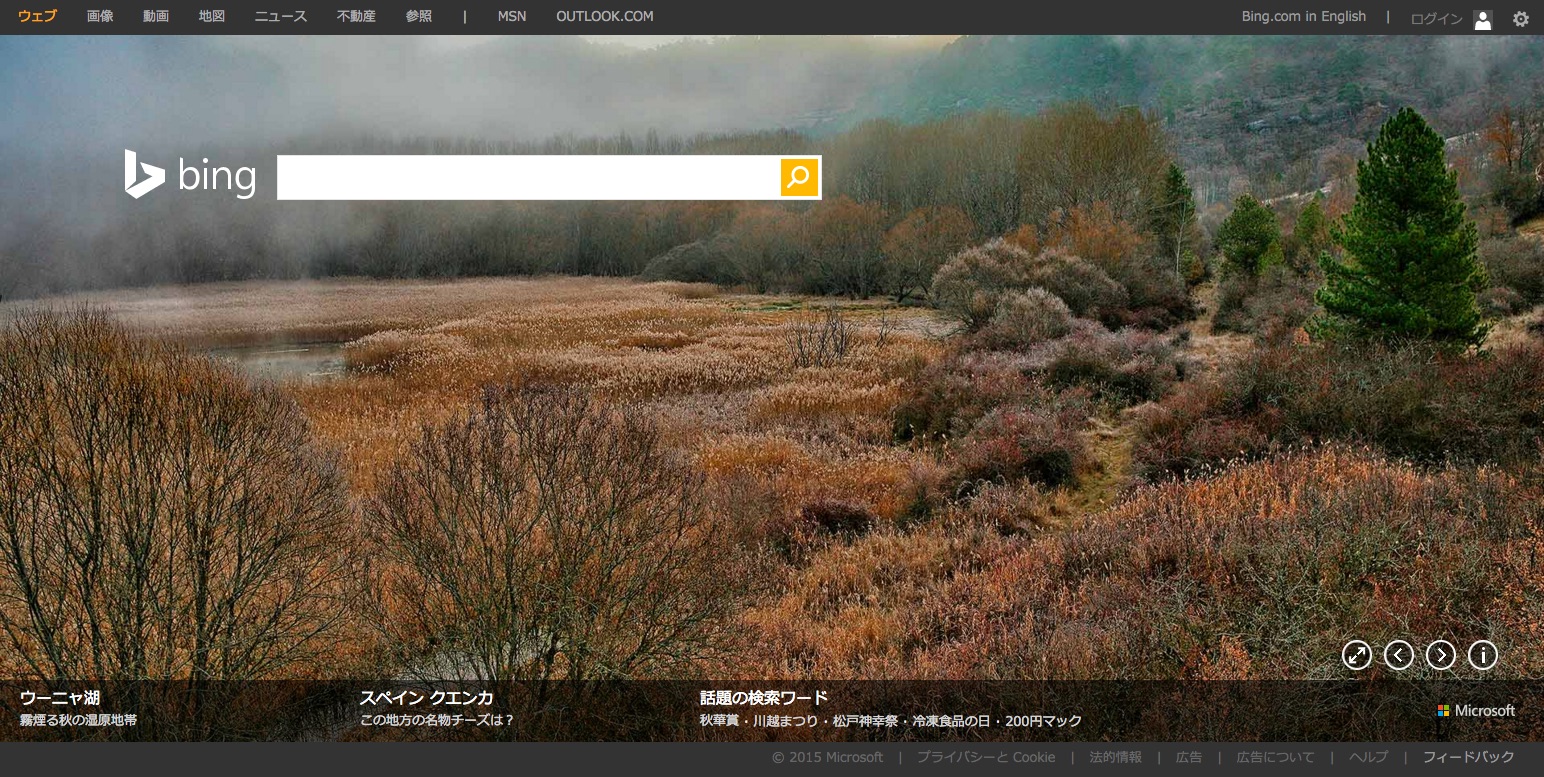Click the スペイン クエンカ trivia link

426,698
